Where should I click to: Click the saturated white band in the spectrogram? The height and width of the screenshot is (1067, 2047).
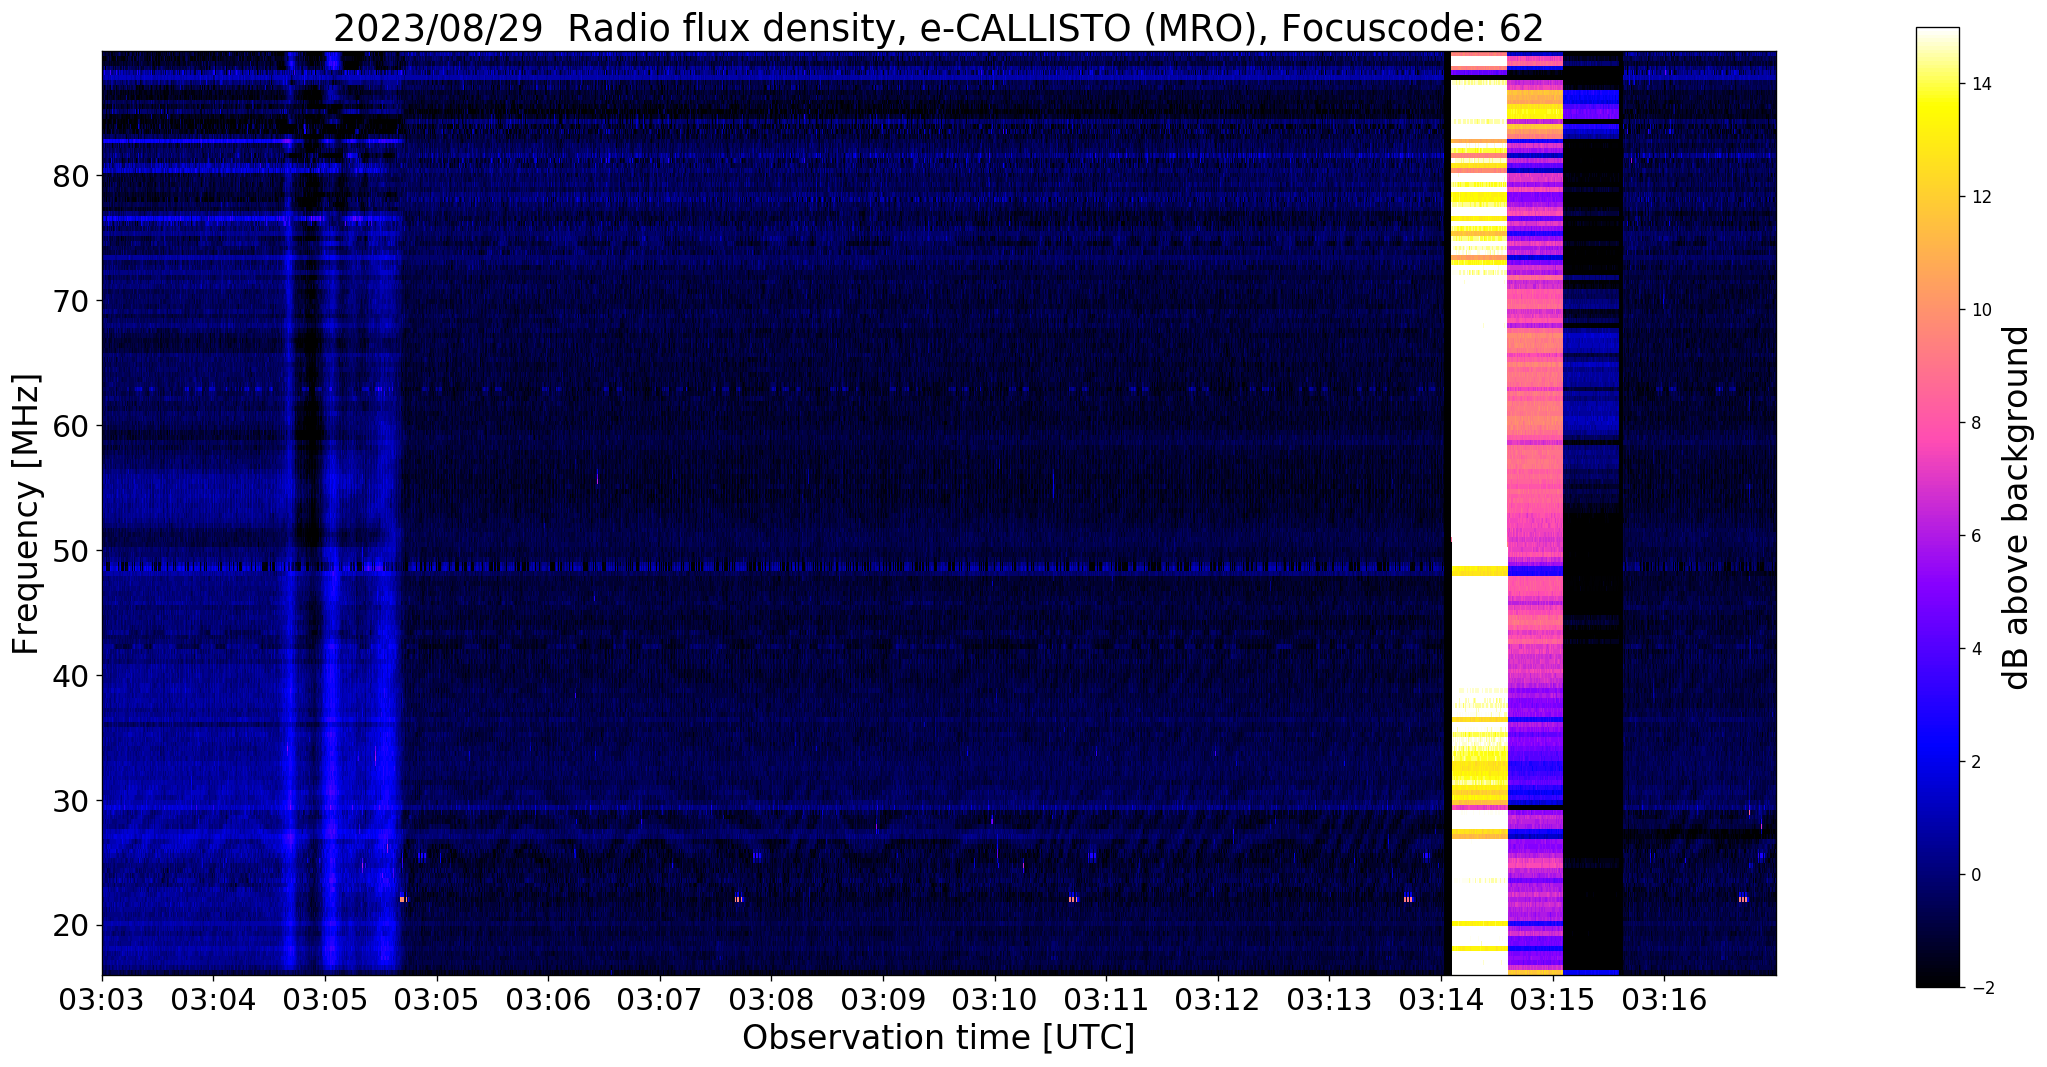(x=1479, y=513)
